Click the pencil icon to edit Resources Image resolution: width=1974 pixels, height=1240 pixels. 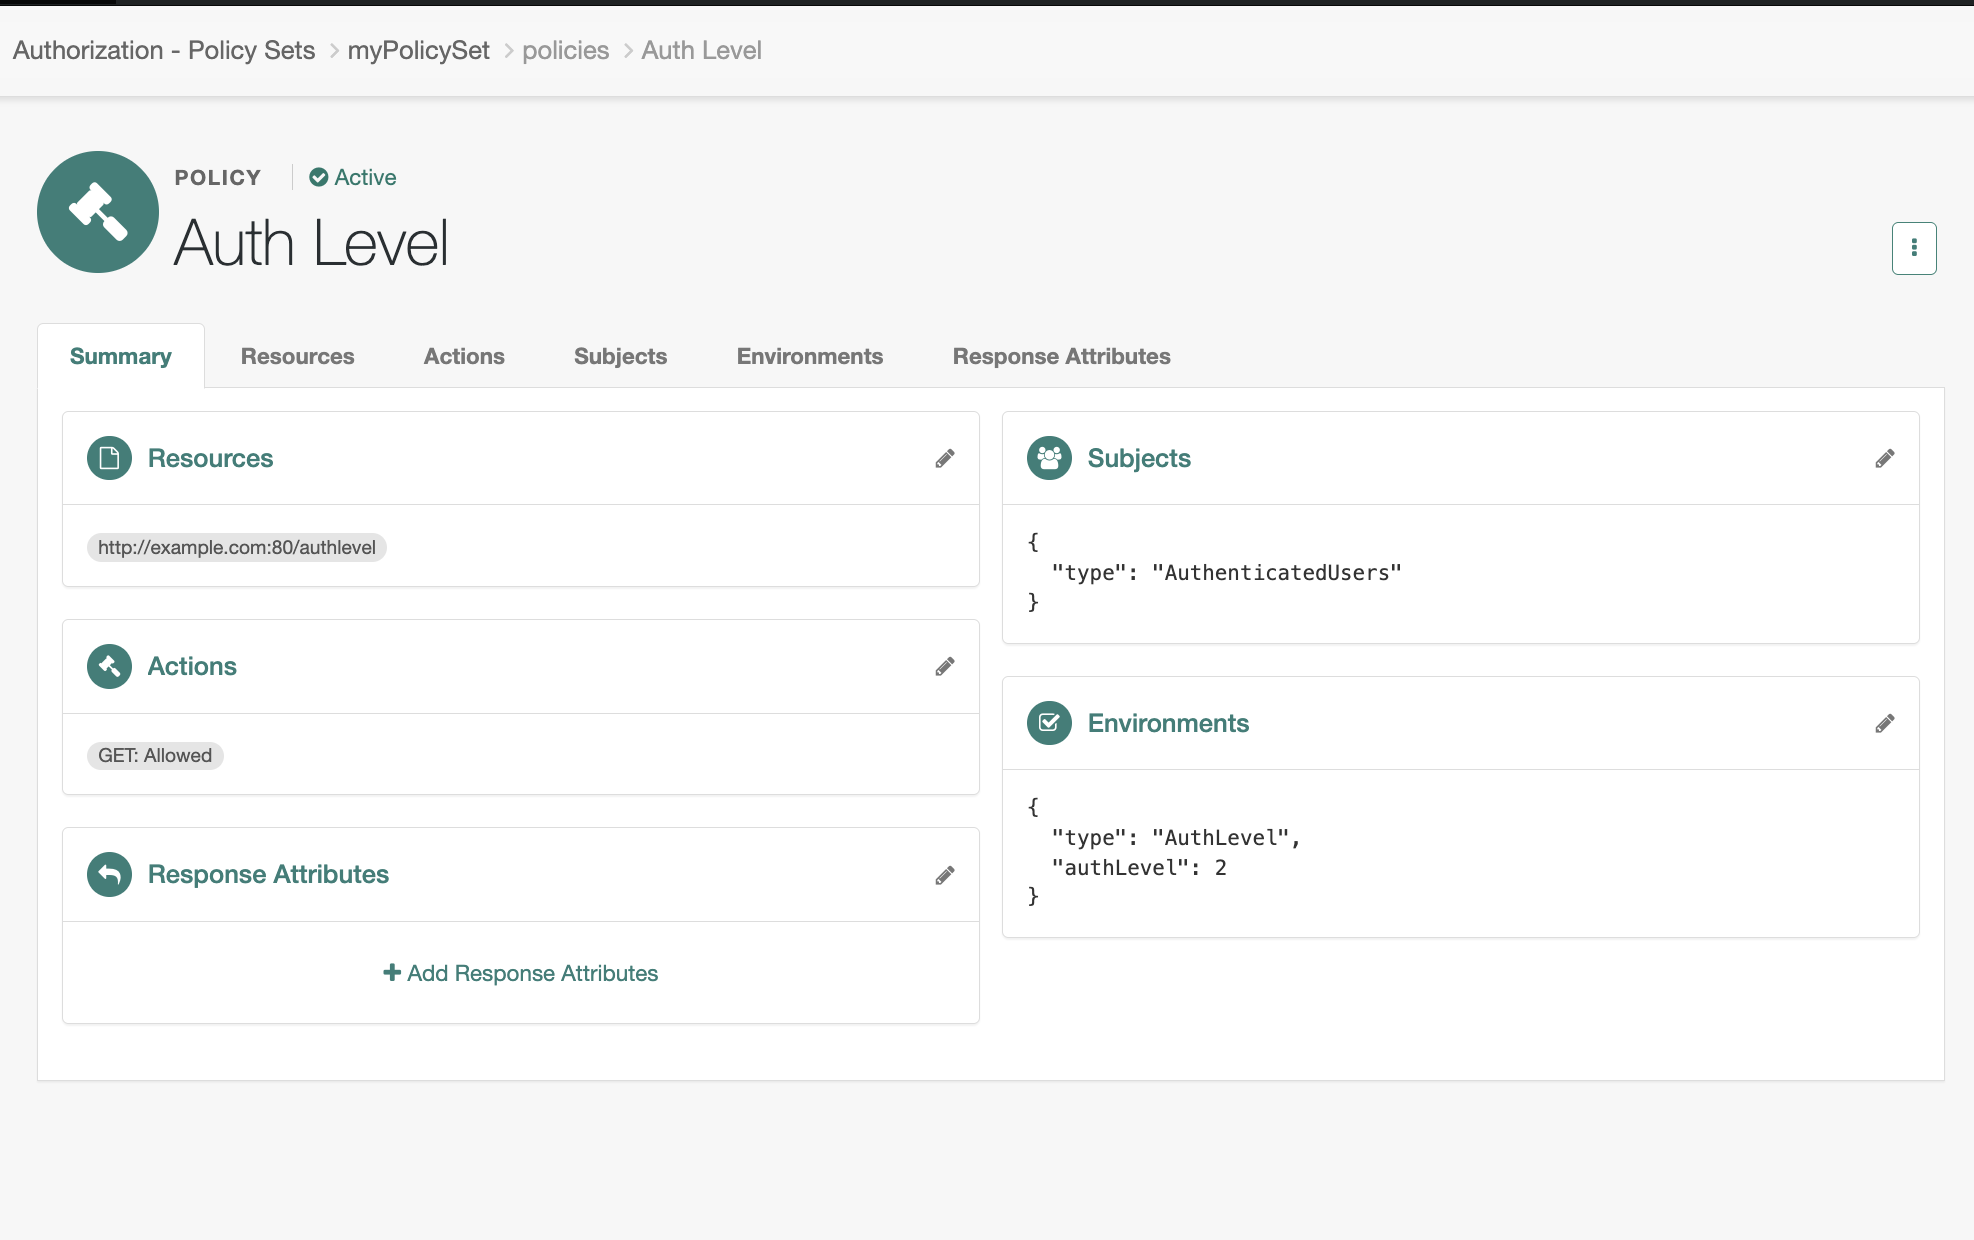(x=945, y=458)
